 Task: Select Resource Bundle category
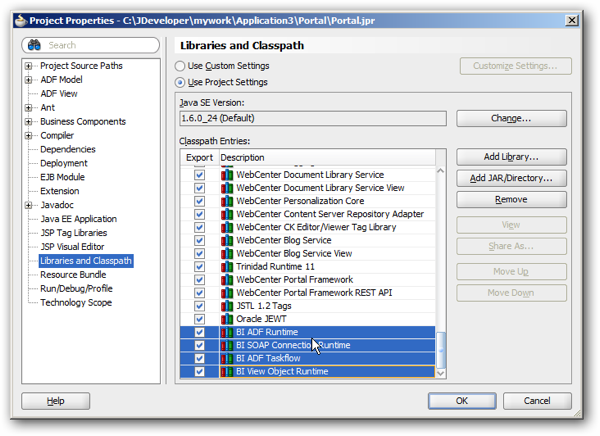(73, 275)
